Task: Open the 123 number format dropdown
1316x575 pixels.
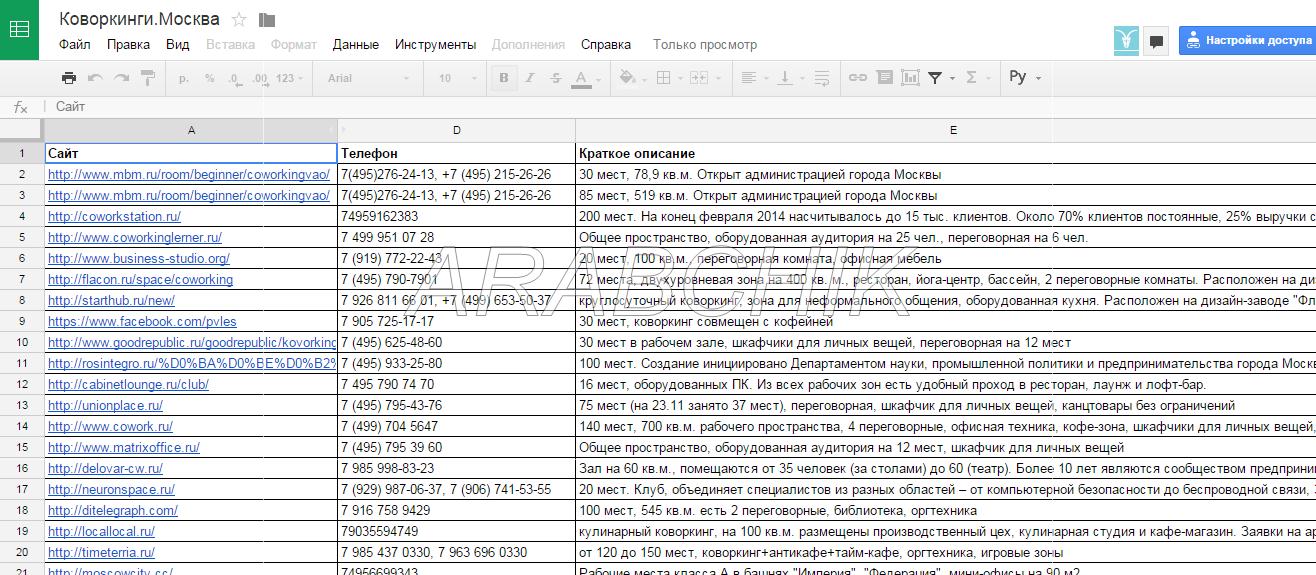Action: point(290,78)
